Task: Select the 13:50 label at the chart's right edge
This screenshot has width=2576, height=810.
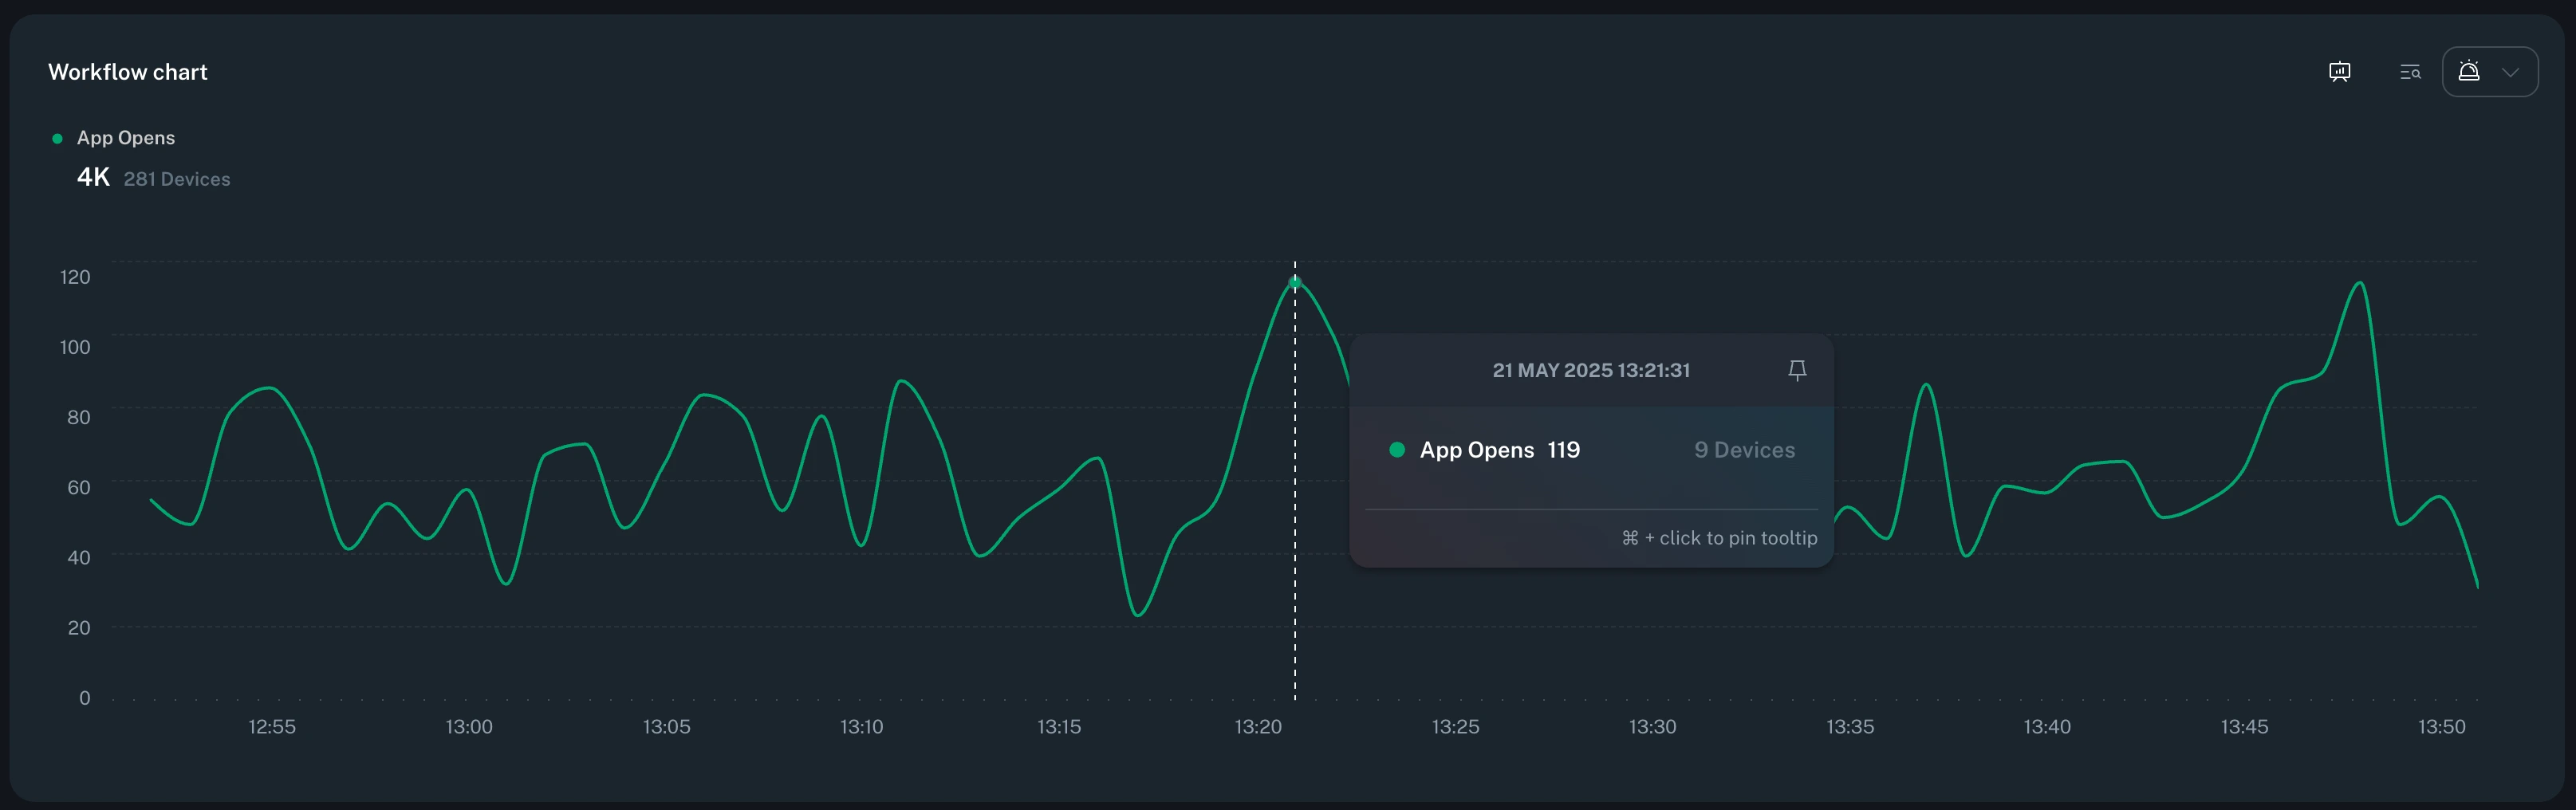Action: [x=2442, y=727]
